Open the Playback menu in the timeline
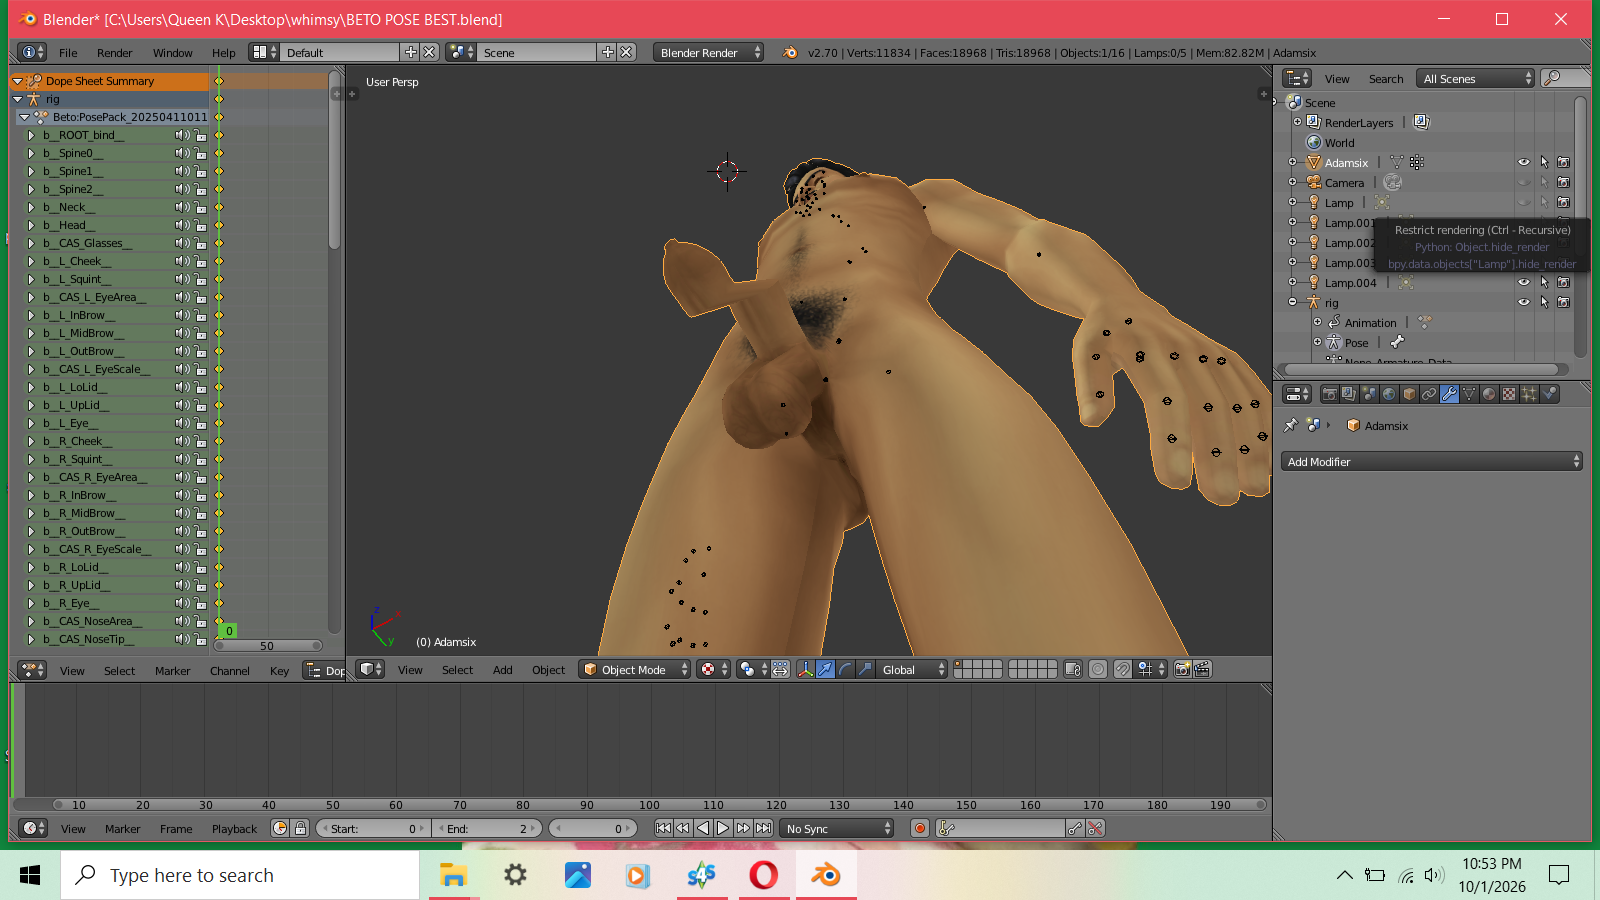The width and height of the screenshot is (1600, 900). tap(234, 828)
